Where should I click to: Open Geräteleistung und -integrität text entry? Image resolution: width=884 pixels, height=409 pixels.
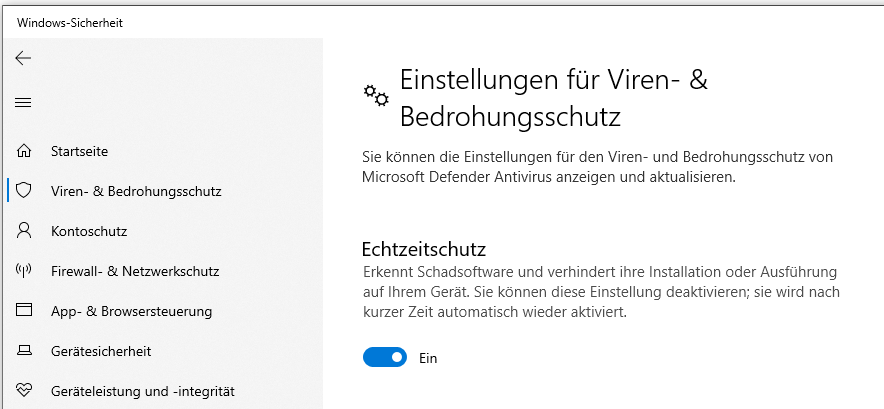point(143,392)
